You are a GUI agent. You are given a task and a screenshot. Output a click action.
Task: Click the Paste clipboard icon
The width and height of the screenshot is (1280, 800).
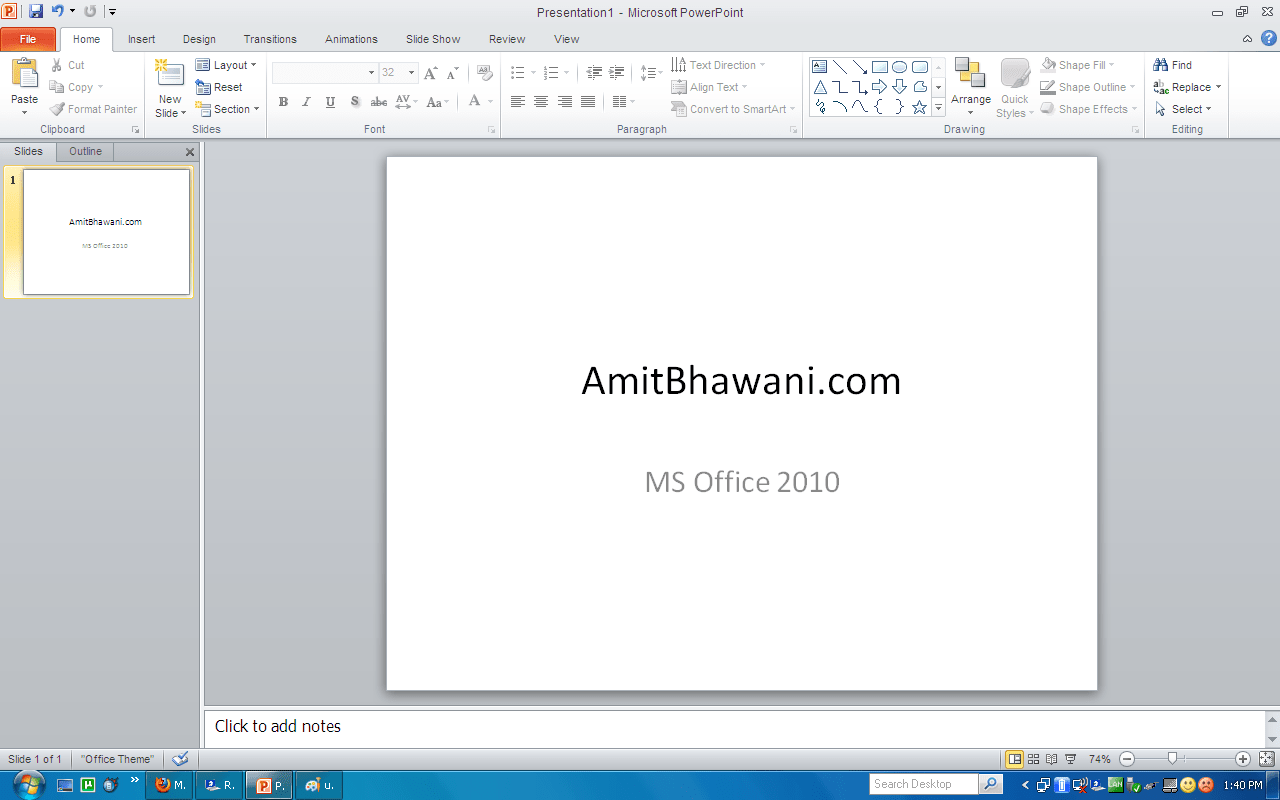[x=24, y=74]
